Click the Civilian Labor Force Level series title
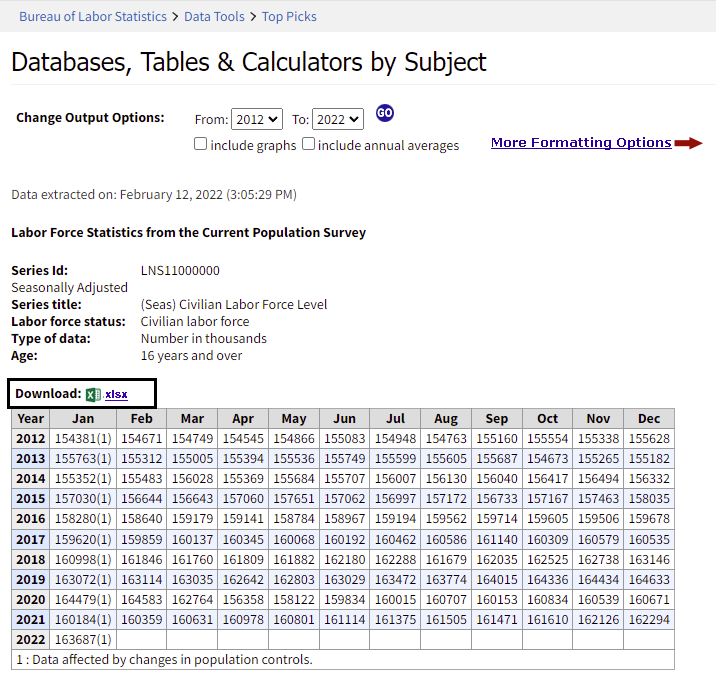The image size is (716, 681). tap(234, 305)
